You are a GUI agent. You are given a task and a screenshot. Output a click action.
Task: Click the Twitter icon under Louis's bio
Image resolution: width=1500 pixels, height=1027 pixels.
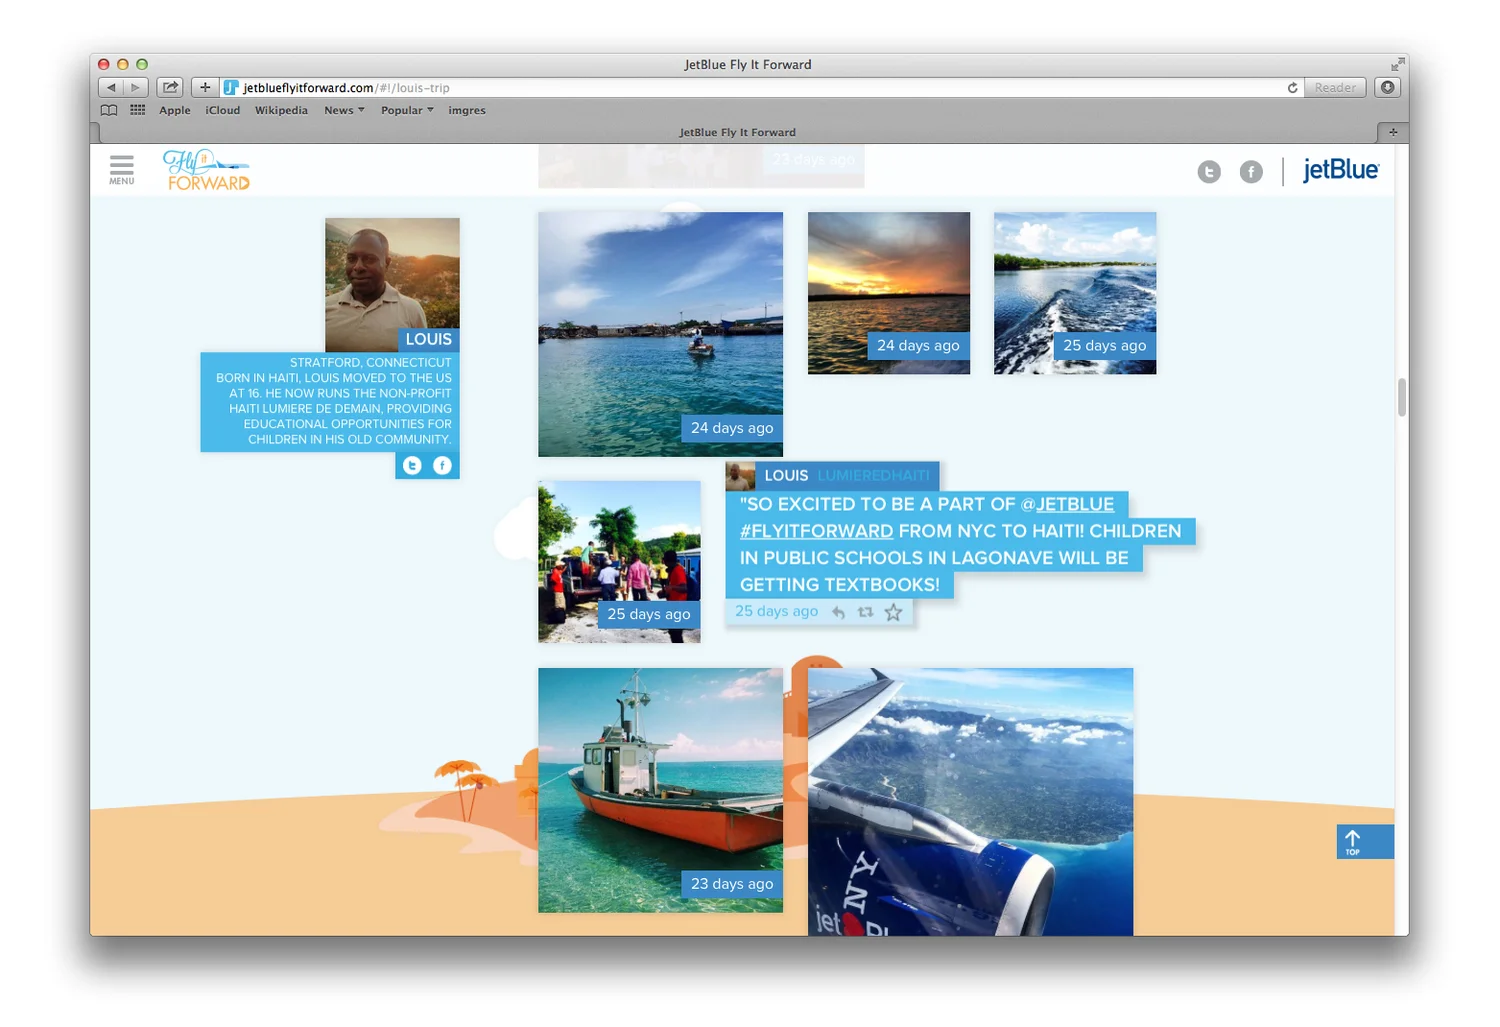tap(412, 465)
